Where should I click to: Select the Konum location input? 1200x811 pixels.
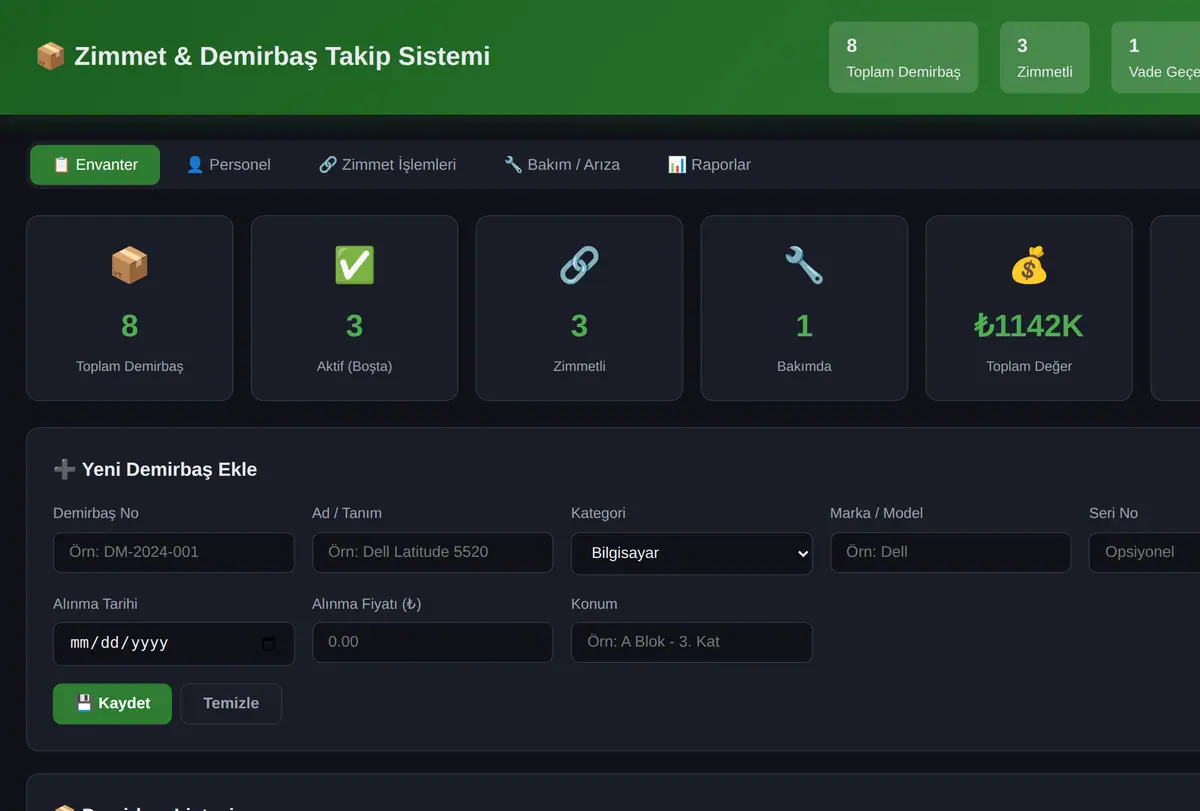click(x=692, y=642)
